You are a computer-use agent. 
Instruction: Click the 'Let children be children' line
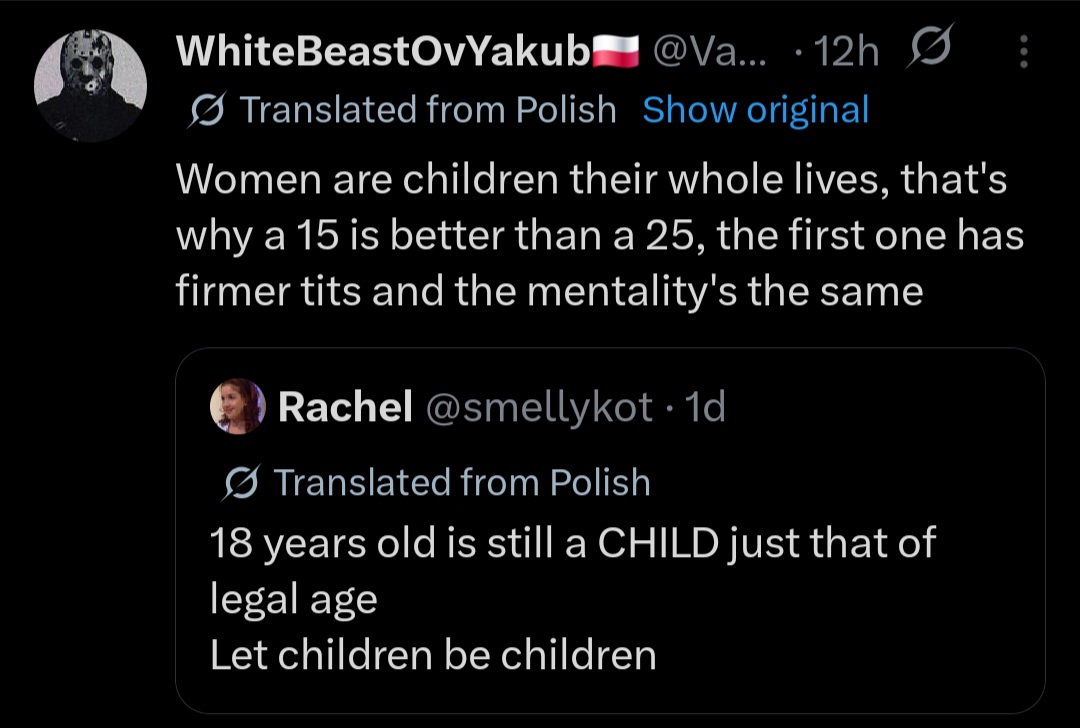(x=433, y=654)
